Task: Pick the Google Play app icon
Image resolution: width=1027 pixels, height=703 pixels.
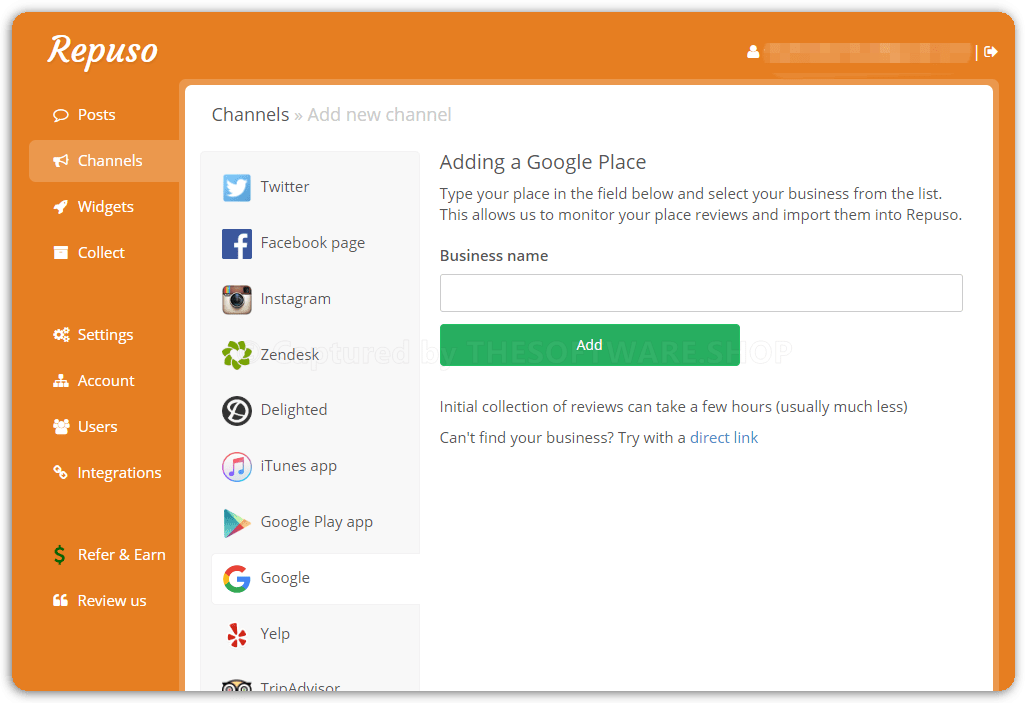Action: (x=237, y=522)
